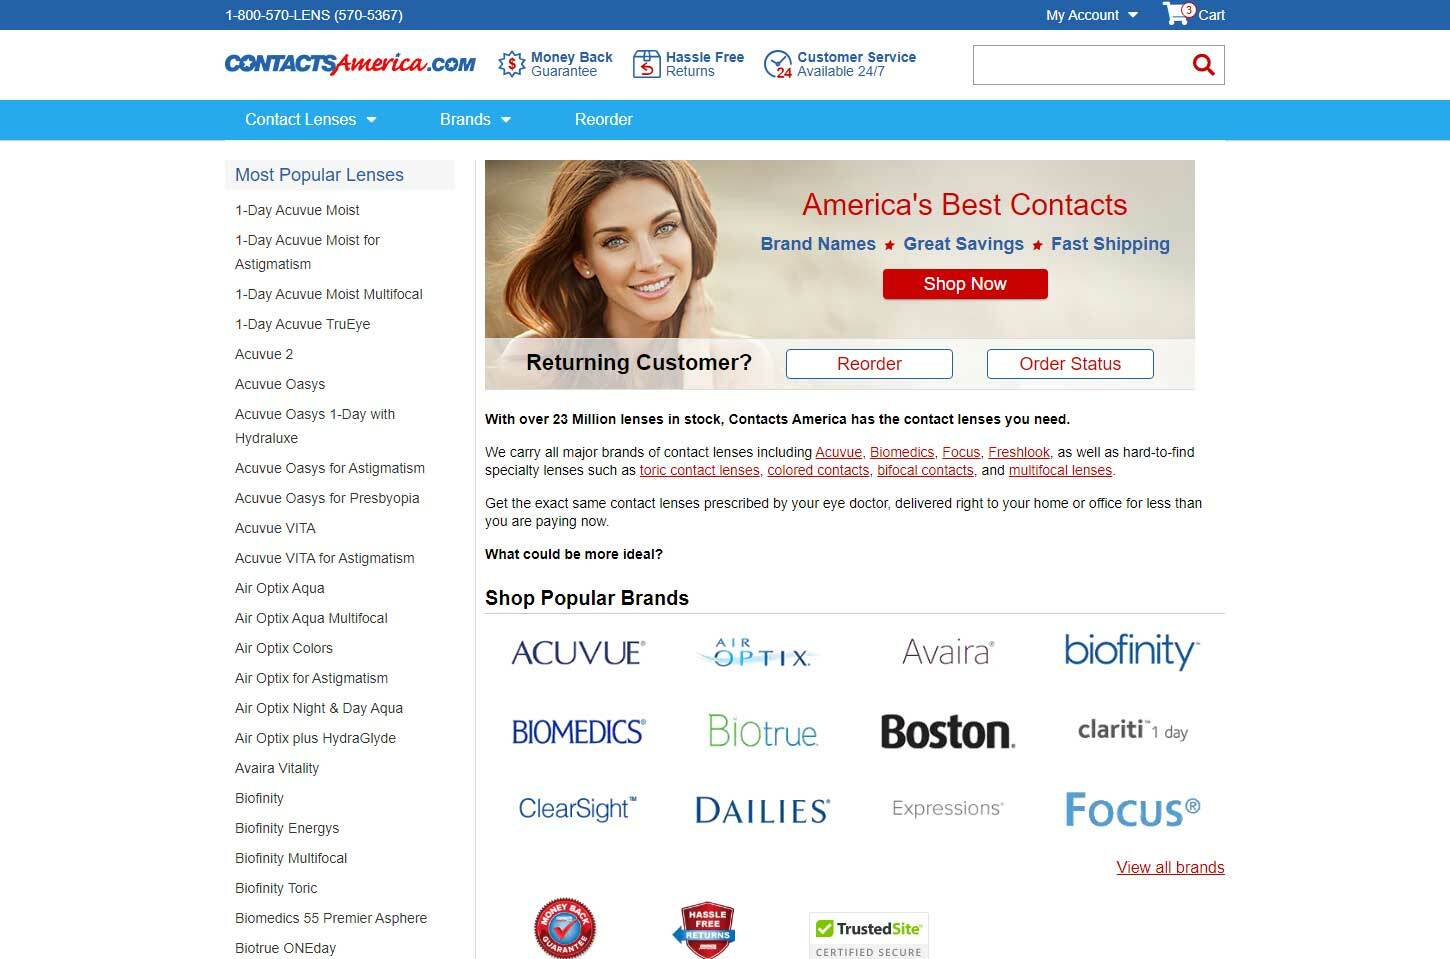
Task: Expand the Brands navigation dropdown
Action: (475, 119)
